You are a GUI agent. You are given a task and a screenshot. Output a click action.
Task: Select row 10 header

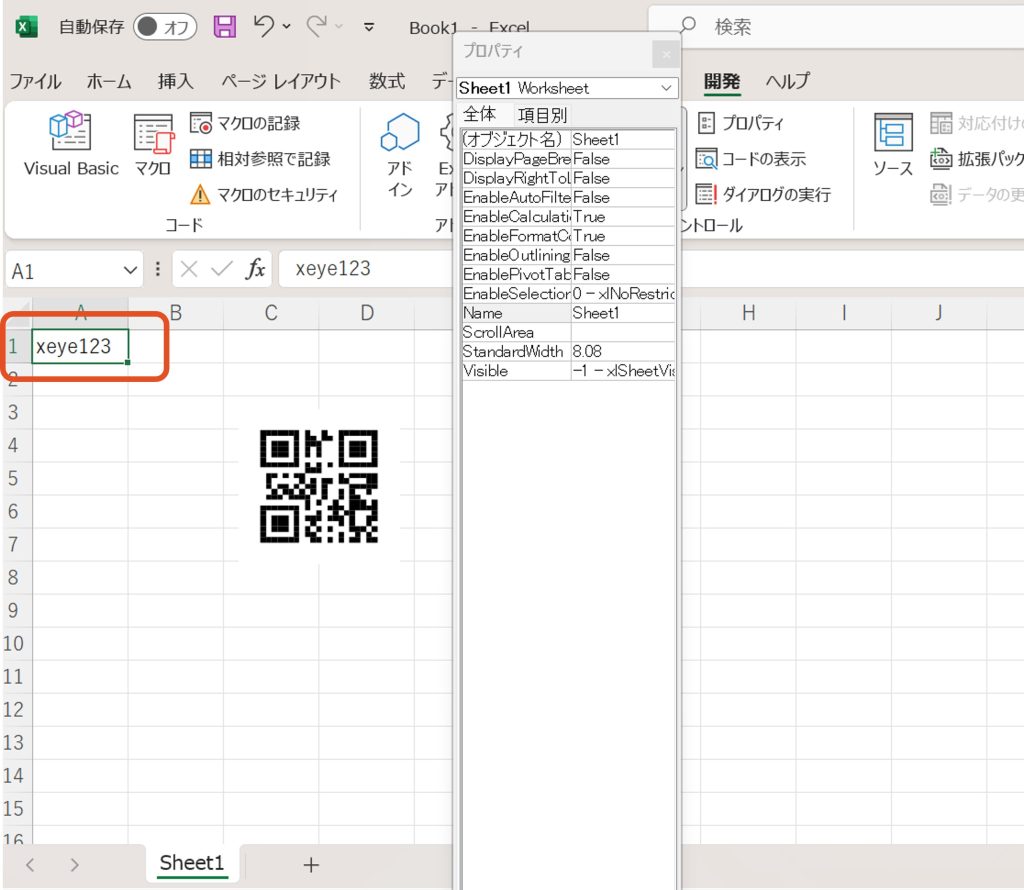[x=14, y=644]
